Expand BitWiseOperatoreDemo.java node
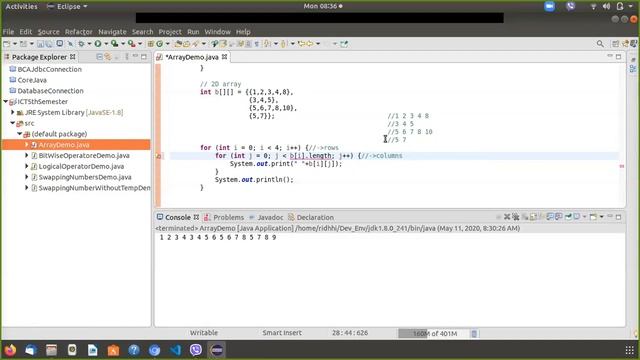The image size is (640, 360). [x=27, y=156]
